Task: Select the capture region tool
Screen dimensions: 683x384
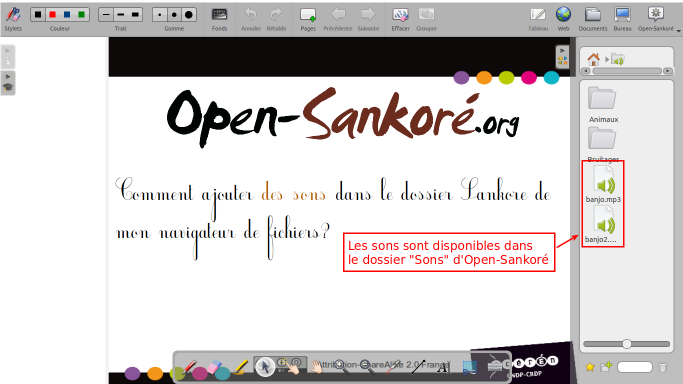Action: coord(469,367)
